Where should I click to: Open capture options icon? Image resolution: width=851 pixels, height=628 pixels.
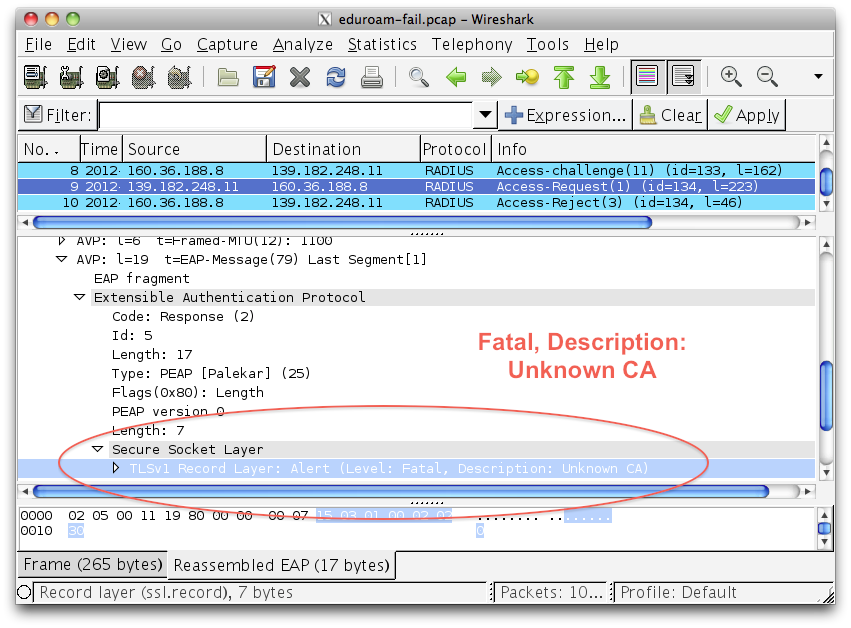pos(72,77)
